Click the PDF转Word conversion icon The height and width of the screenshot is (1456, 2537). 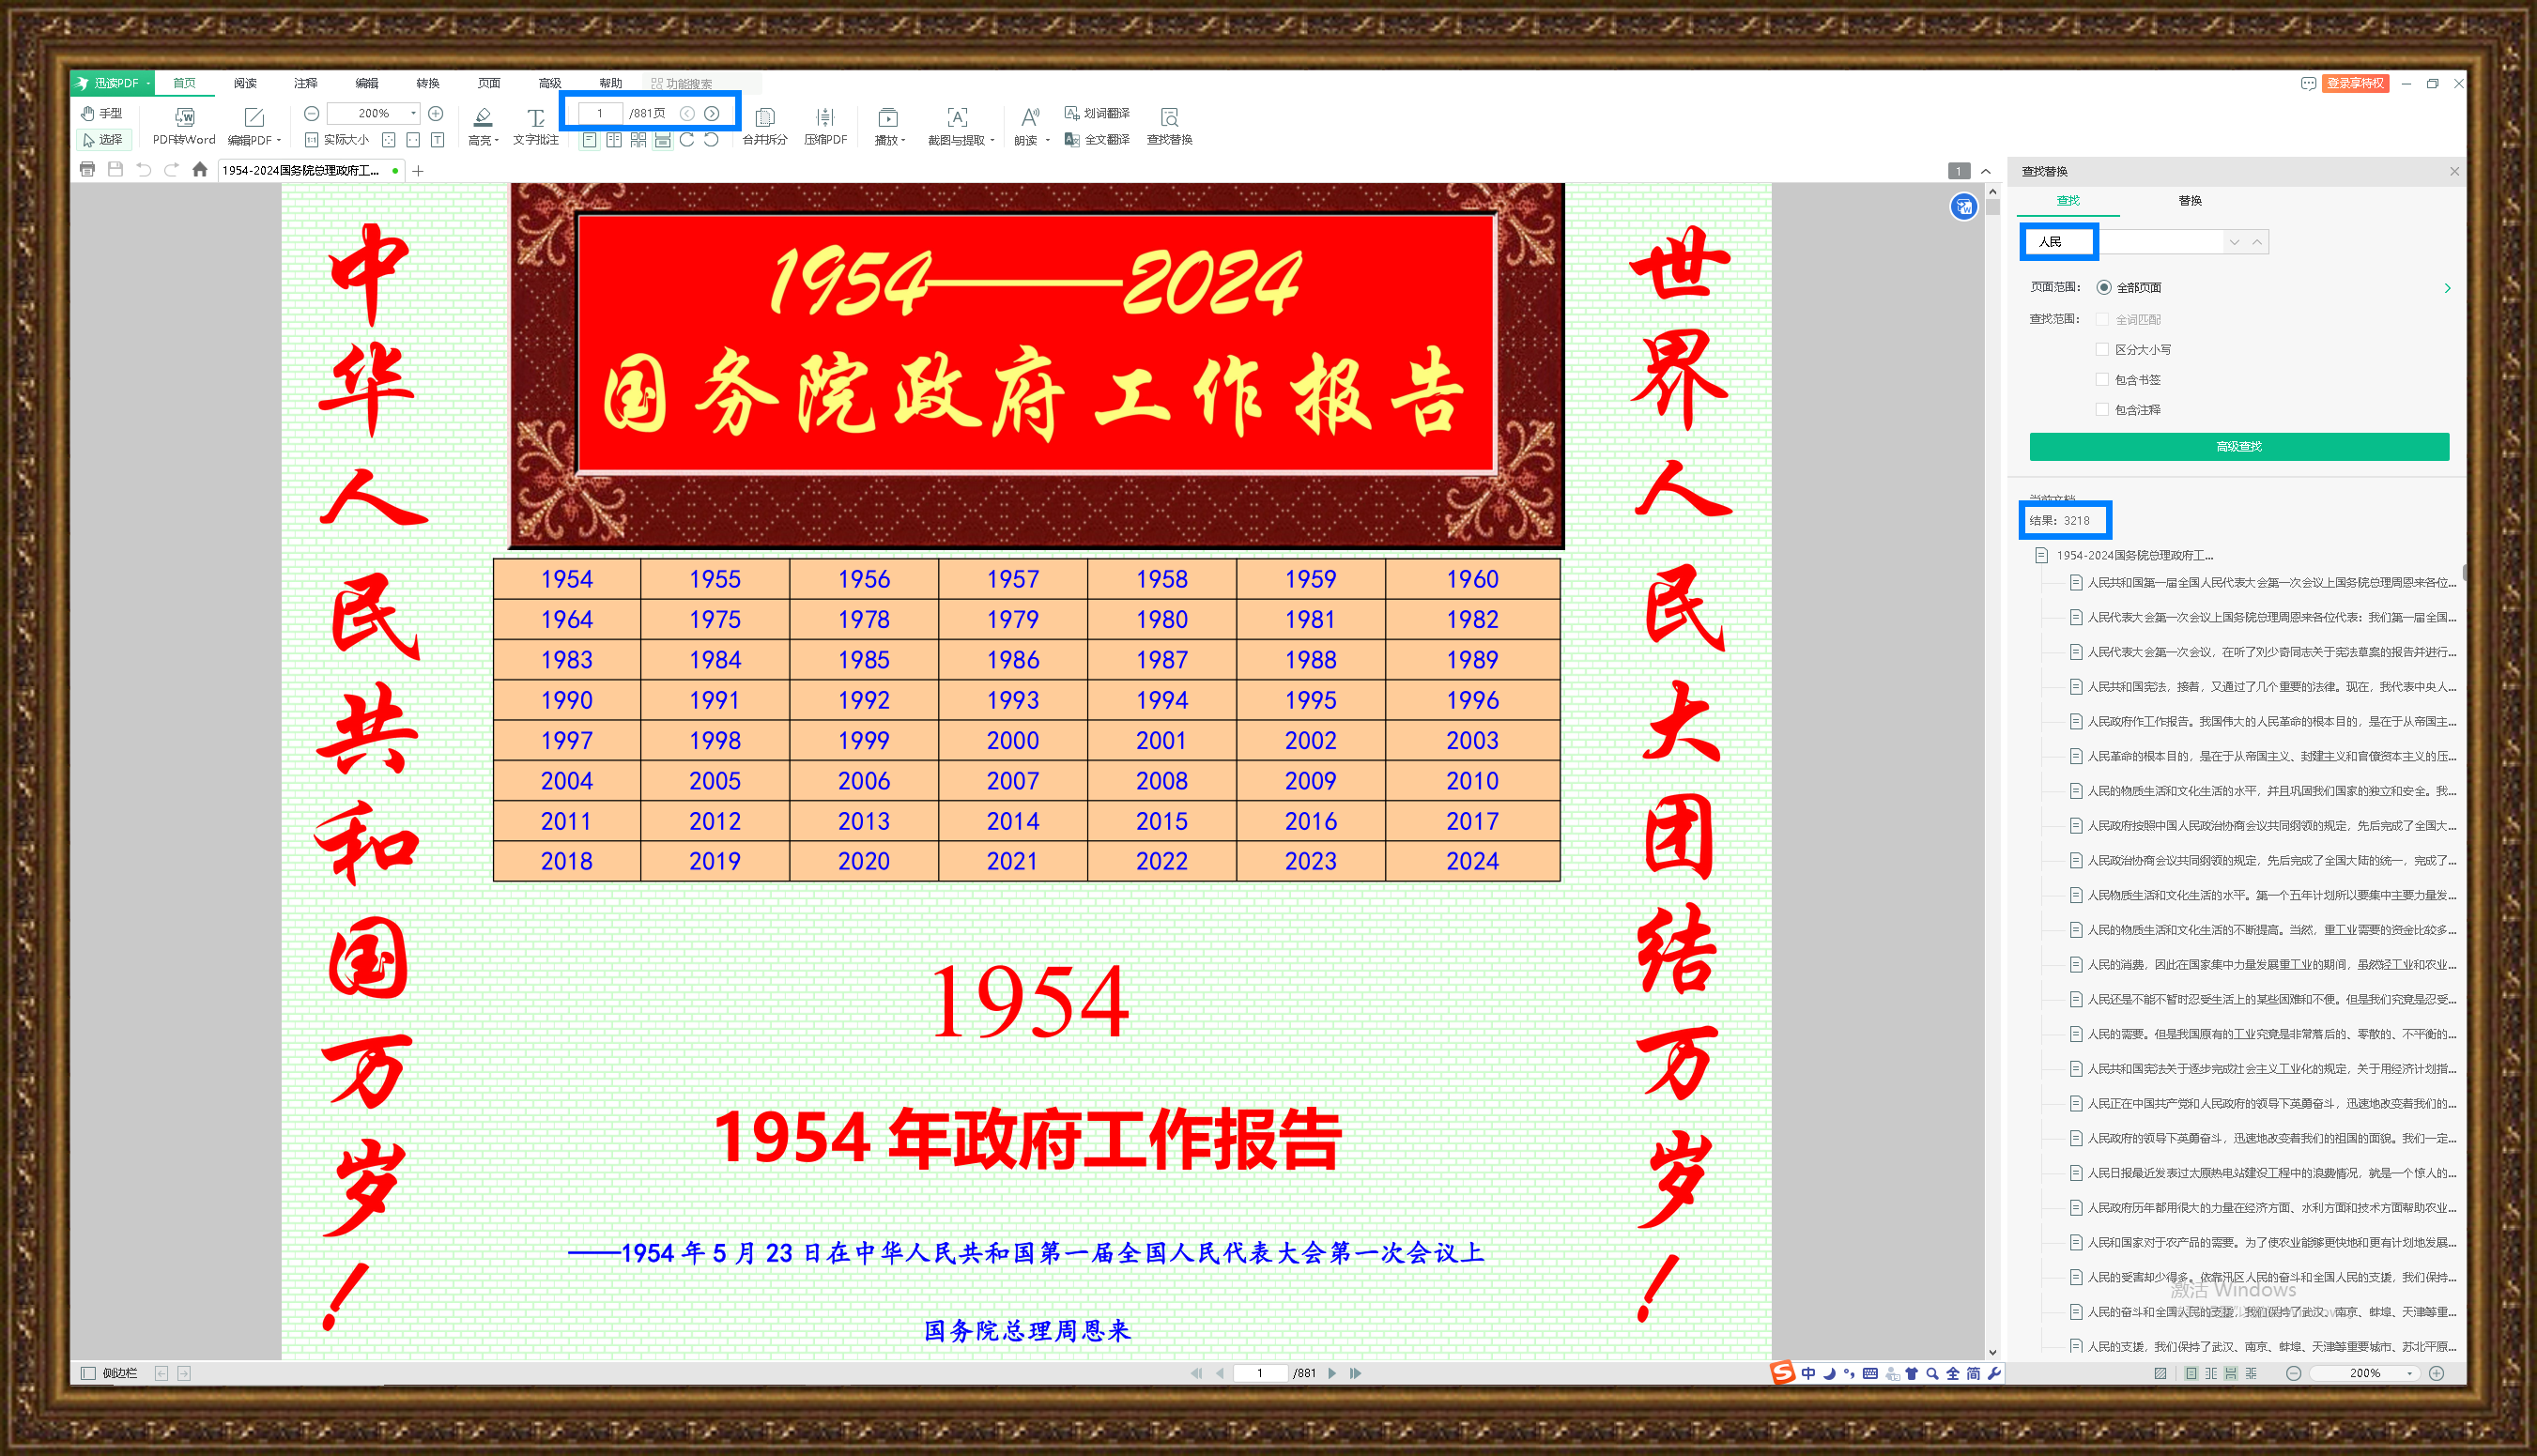184,118
